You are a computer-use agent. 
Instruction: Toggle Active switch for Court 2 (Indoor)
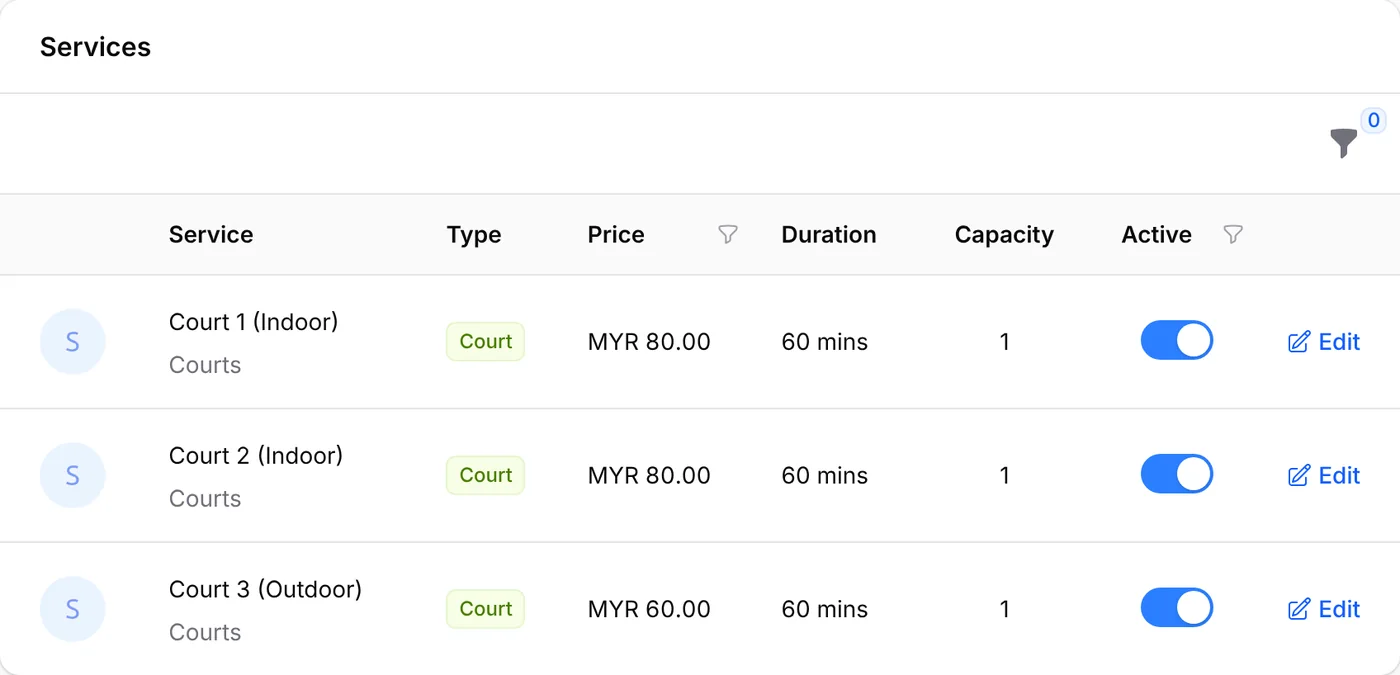coord(1177,475)
